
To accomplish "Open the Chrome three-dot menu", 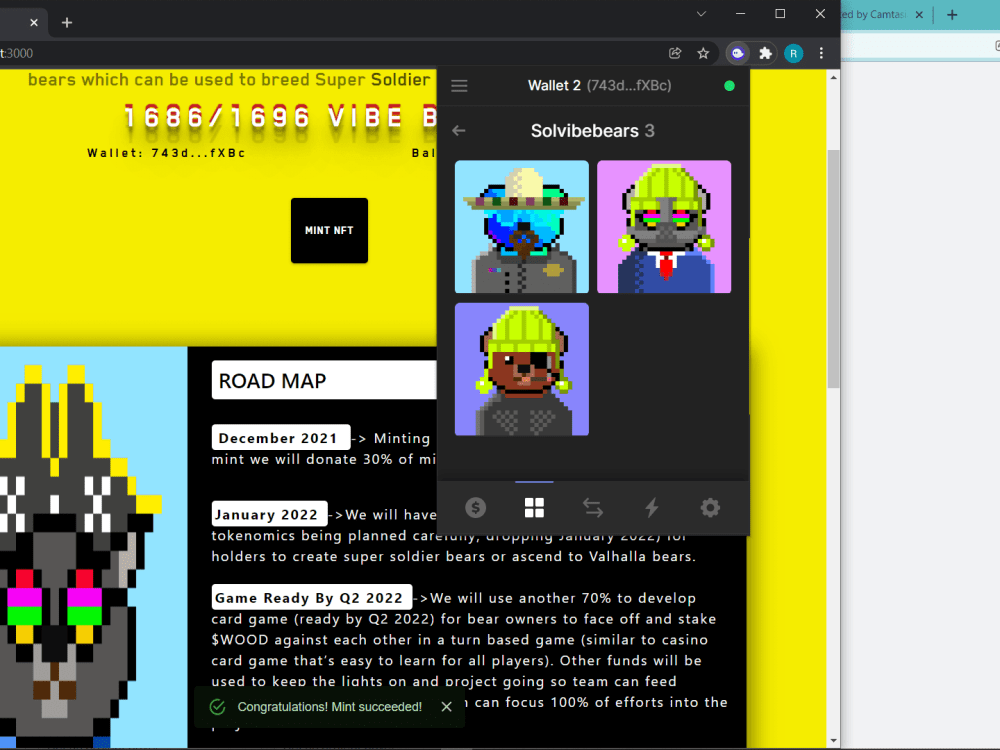I will pyautogui.click(x=821, y=54).
